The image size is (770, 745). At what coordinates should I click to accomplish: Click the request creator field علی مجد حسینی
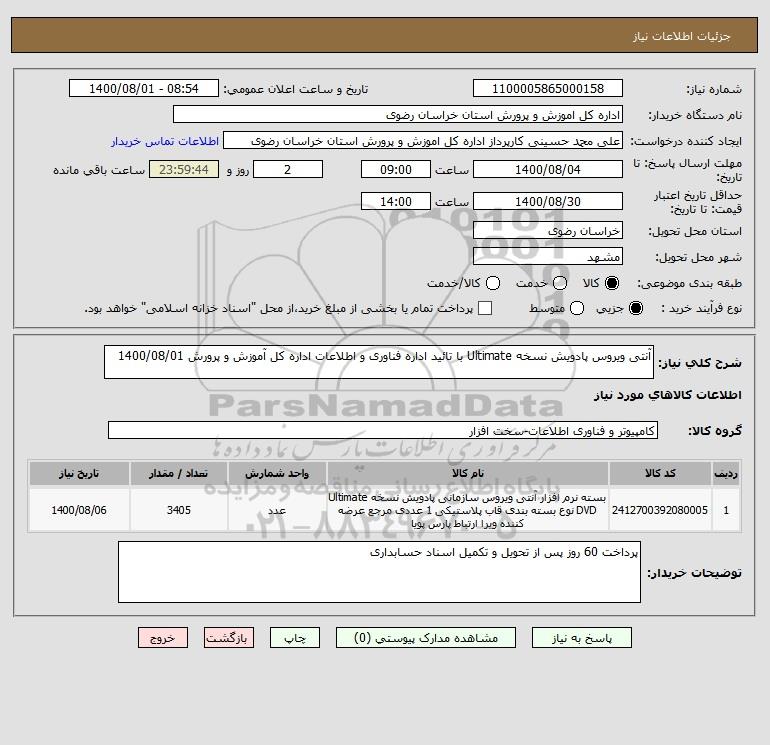(423, 140)
